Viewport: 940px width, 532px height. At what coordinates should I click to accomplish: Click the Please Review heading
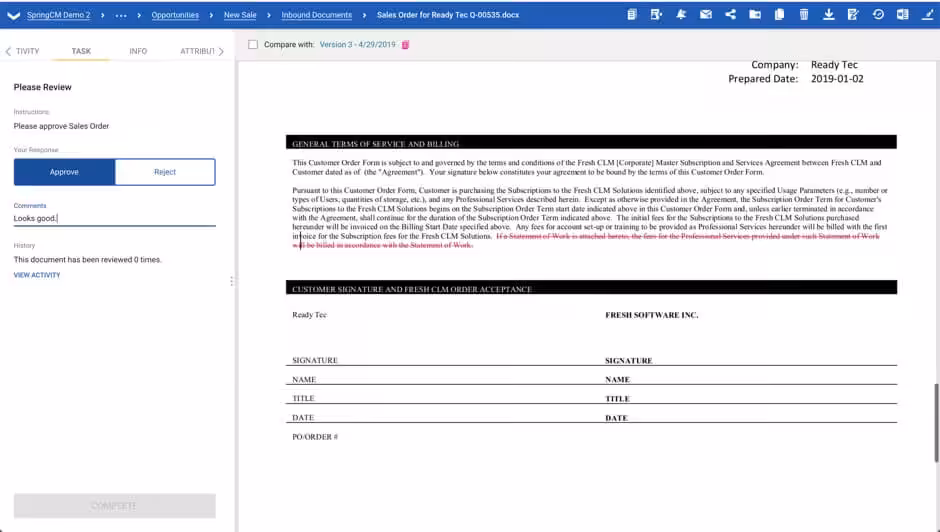point(43,87)
